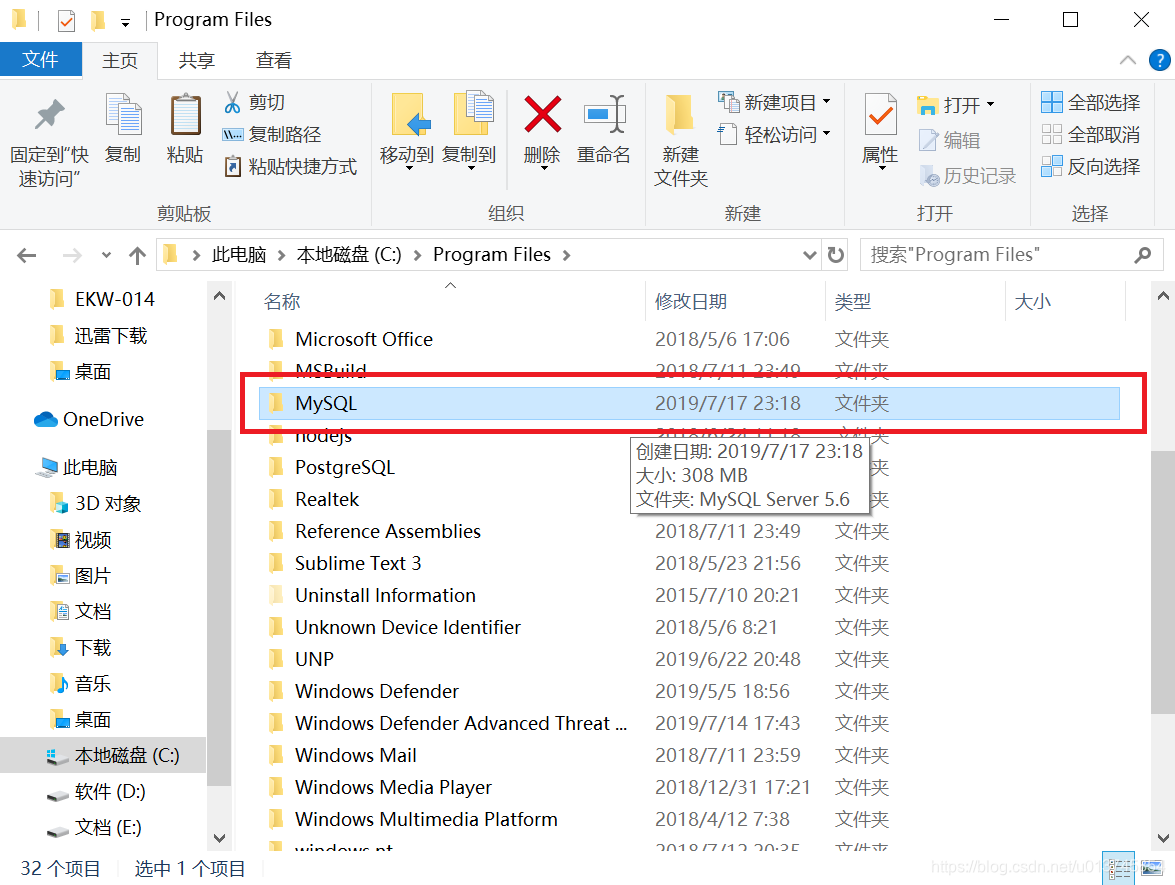Image resolution: width=1175 pixels, height=885 pixels.
Task: Select the Sublime Text 3 folder
Action: coord(357,563)
